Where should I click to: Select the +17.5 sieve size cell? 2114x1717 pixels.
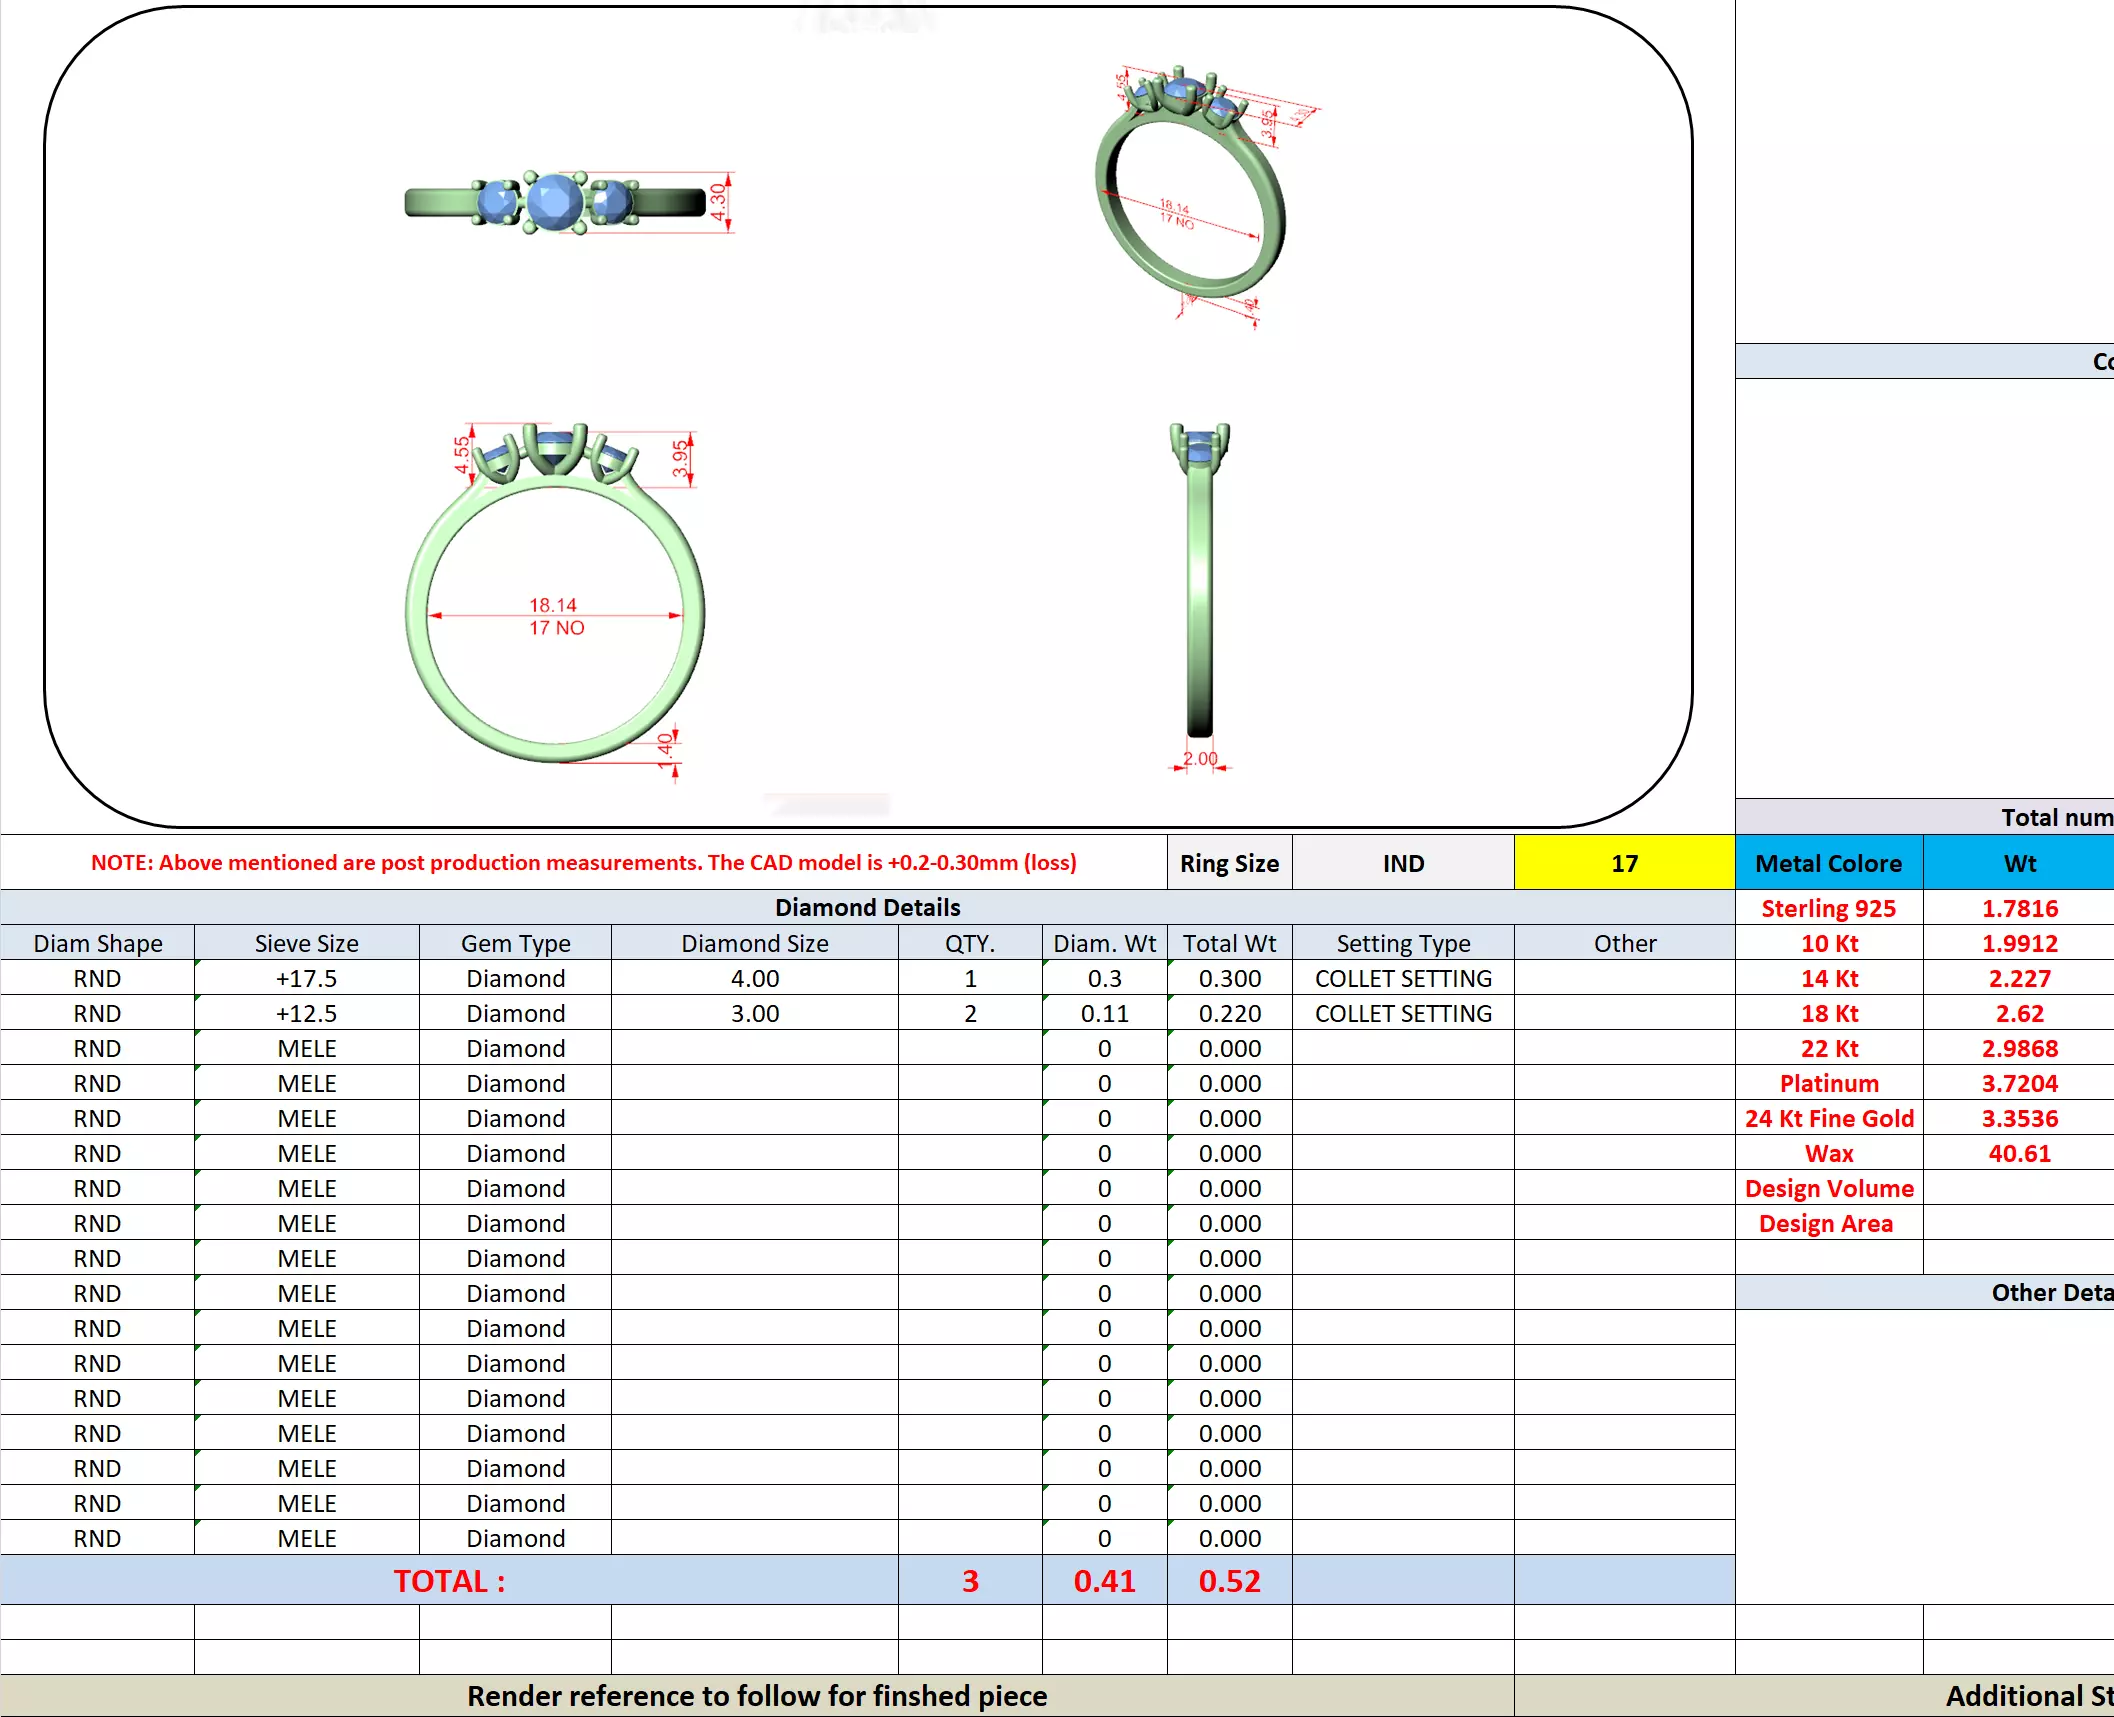pos(306,978)
